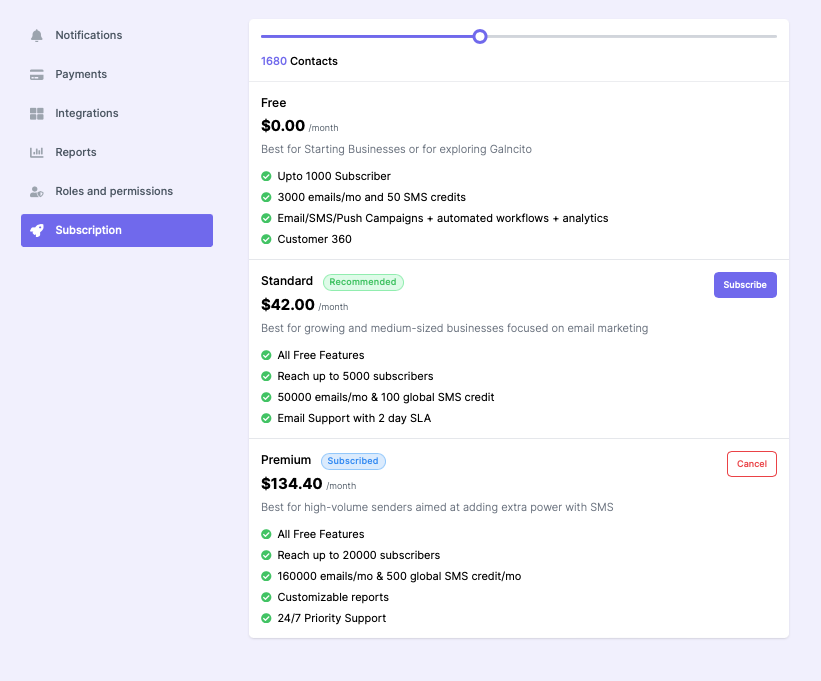The image size is (821, 681).
Task: Click the 1680 Contacts value
Action: coord(299,61)
